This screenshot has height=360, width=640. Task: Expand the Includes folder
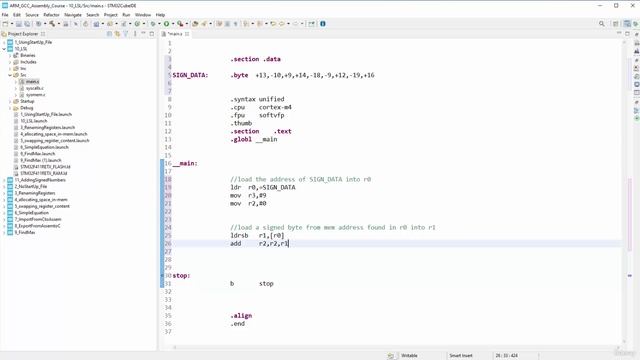(10, 62)
